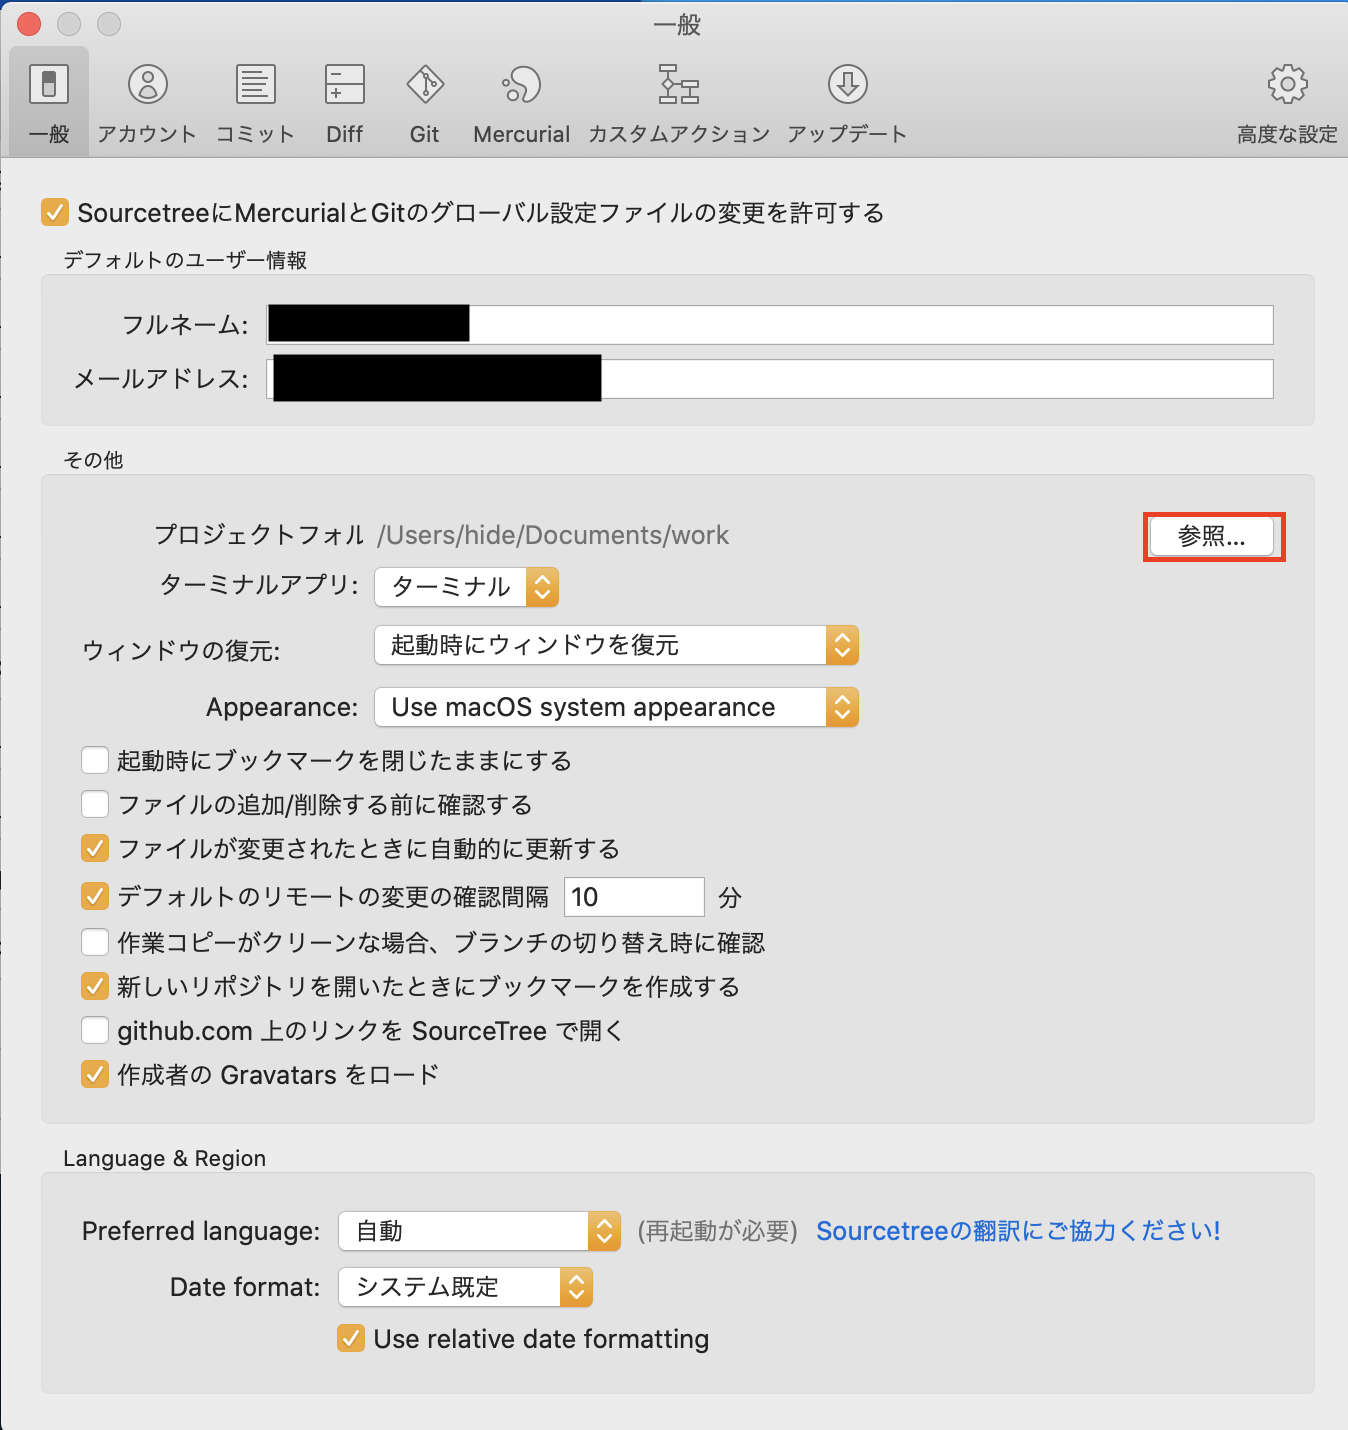The image size is (1348, 1430).
Task: Click the 参照... button
Action: coord(1212,537)
